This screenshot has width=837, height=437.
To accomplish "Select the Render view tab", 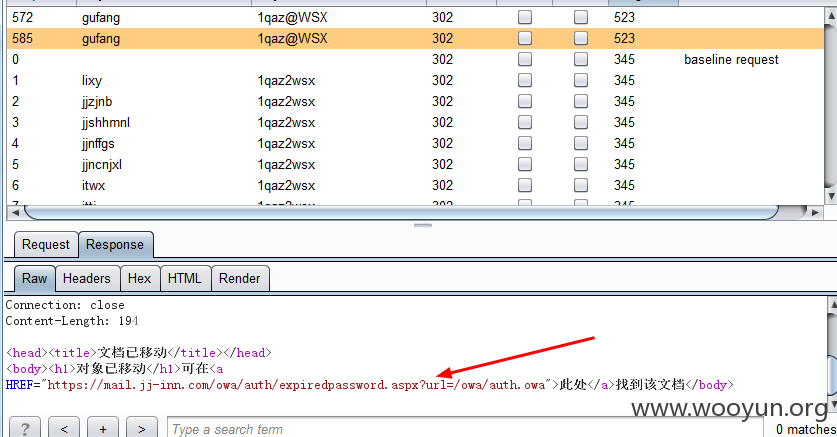I will coord(240,278).
